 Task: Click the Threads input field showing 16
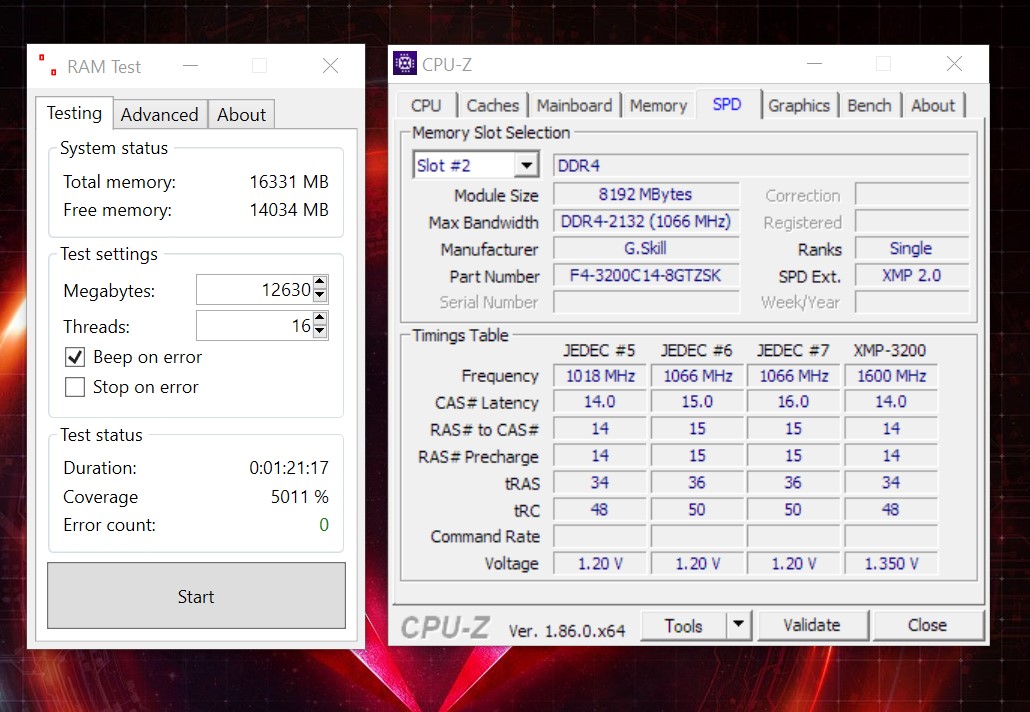click(255, 325)
